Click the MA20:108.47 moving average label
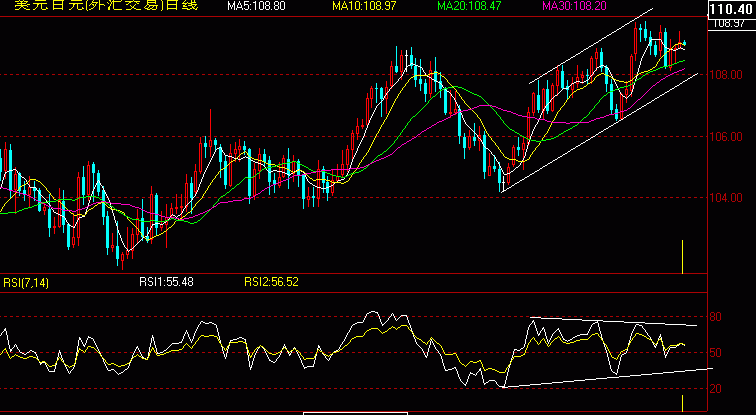 469,6
